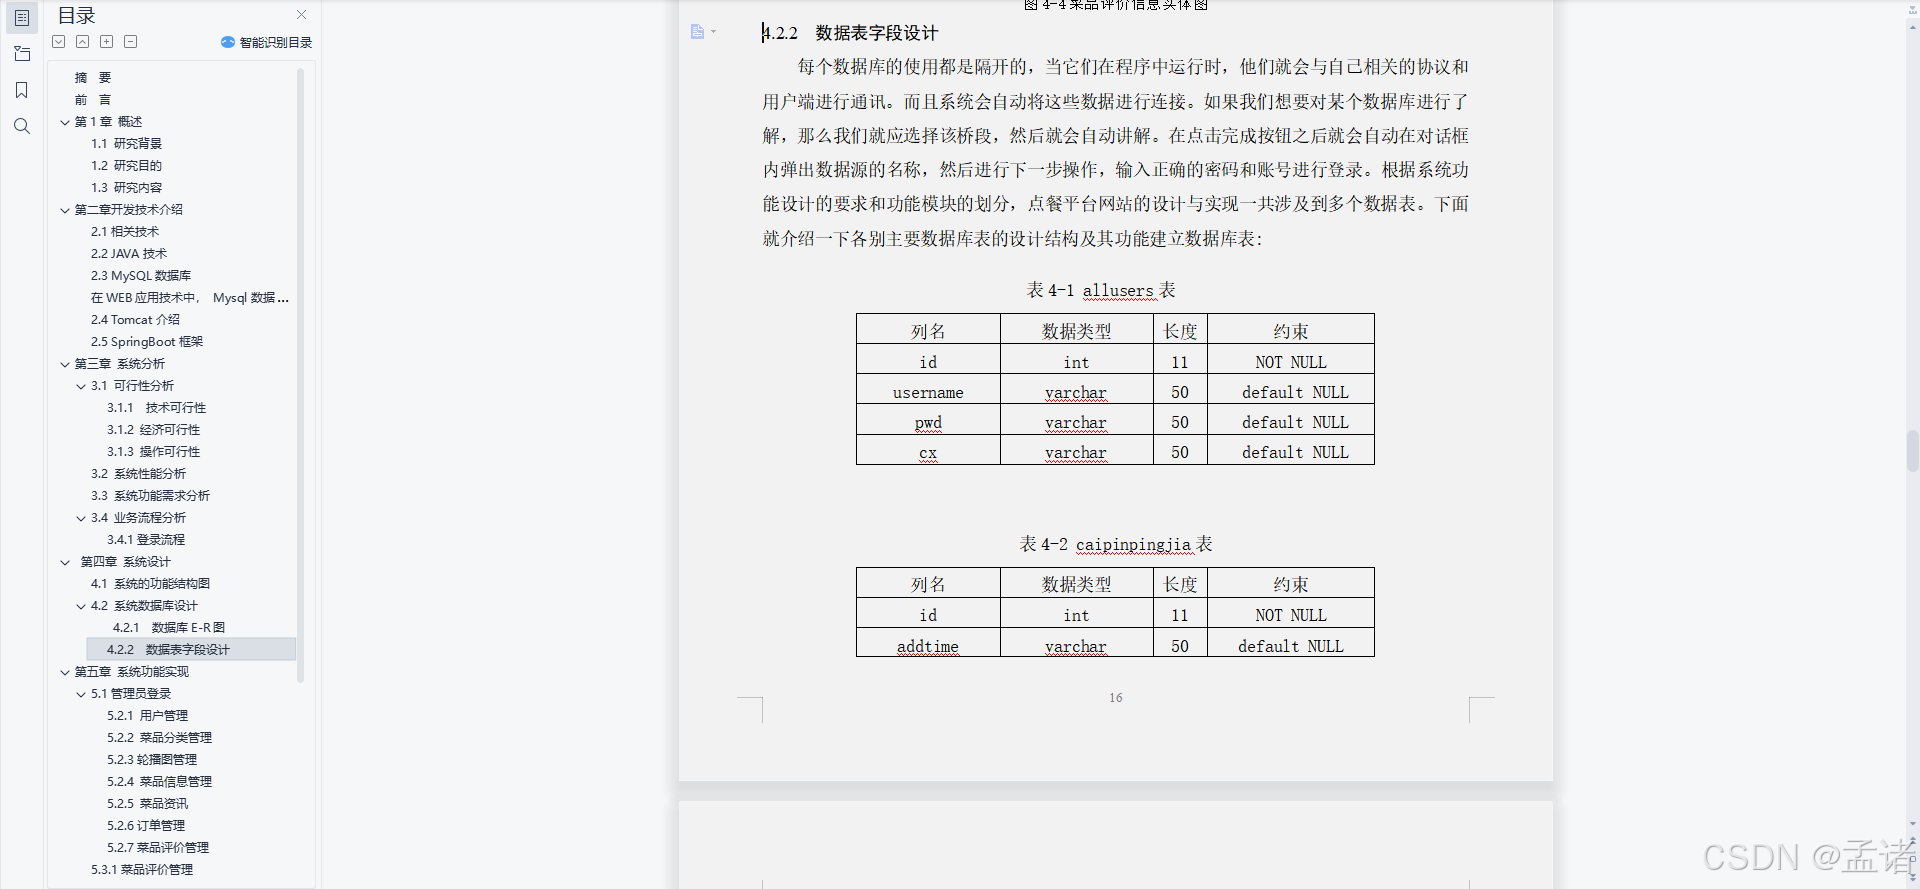The image size is (1920, 889).
Task: Collapse the 3.1 可行性分析 subsection
Action: click(81, 386)
